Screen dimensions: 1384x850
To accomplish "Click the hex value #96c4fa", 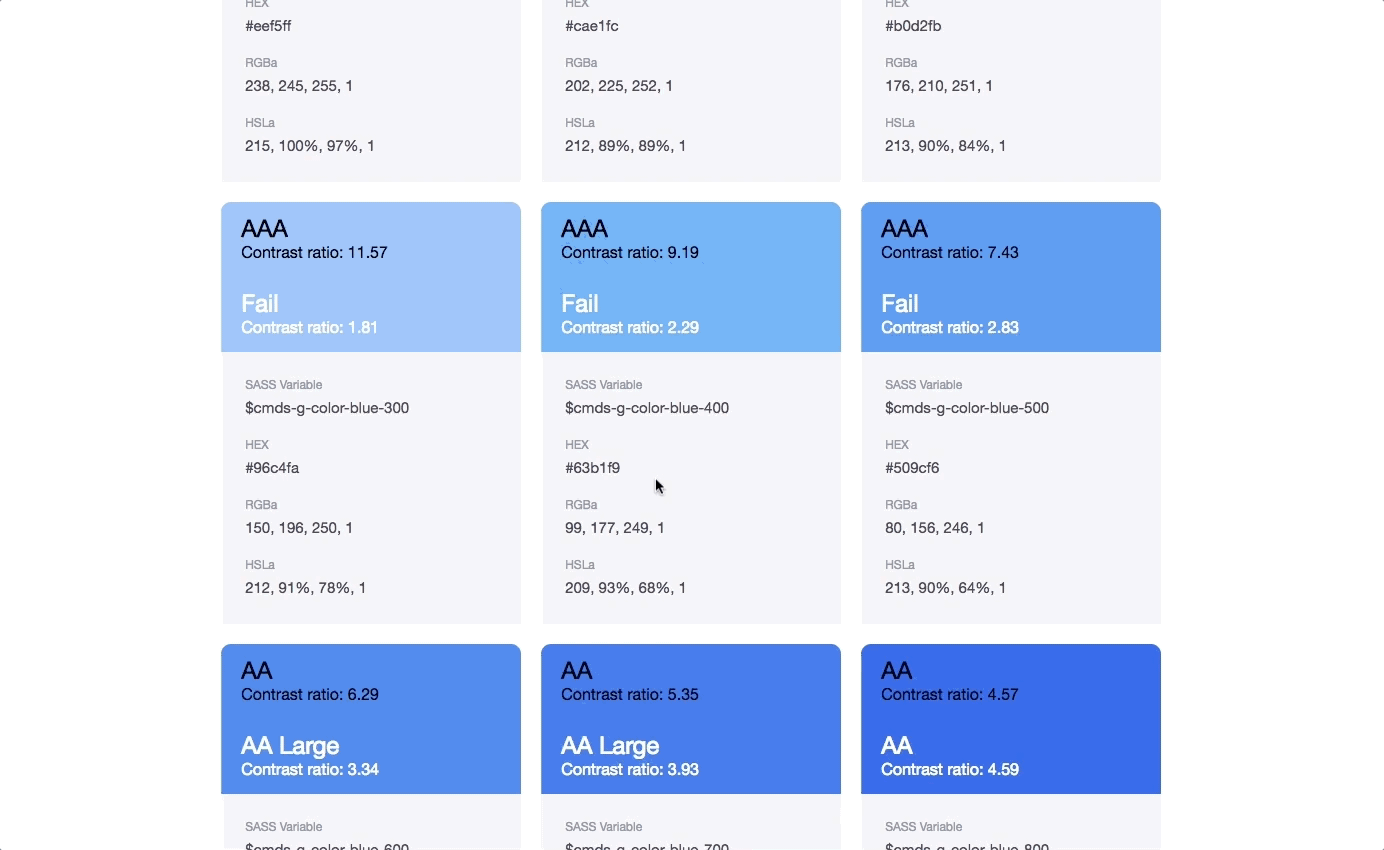I will tap(272, 468).
